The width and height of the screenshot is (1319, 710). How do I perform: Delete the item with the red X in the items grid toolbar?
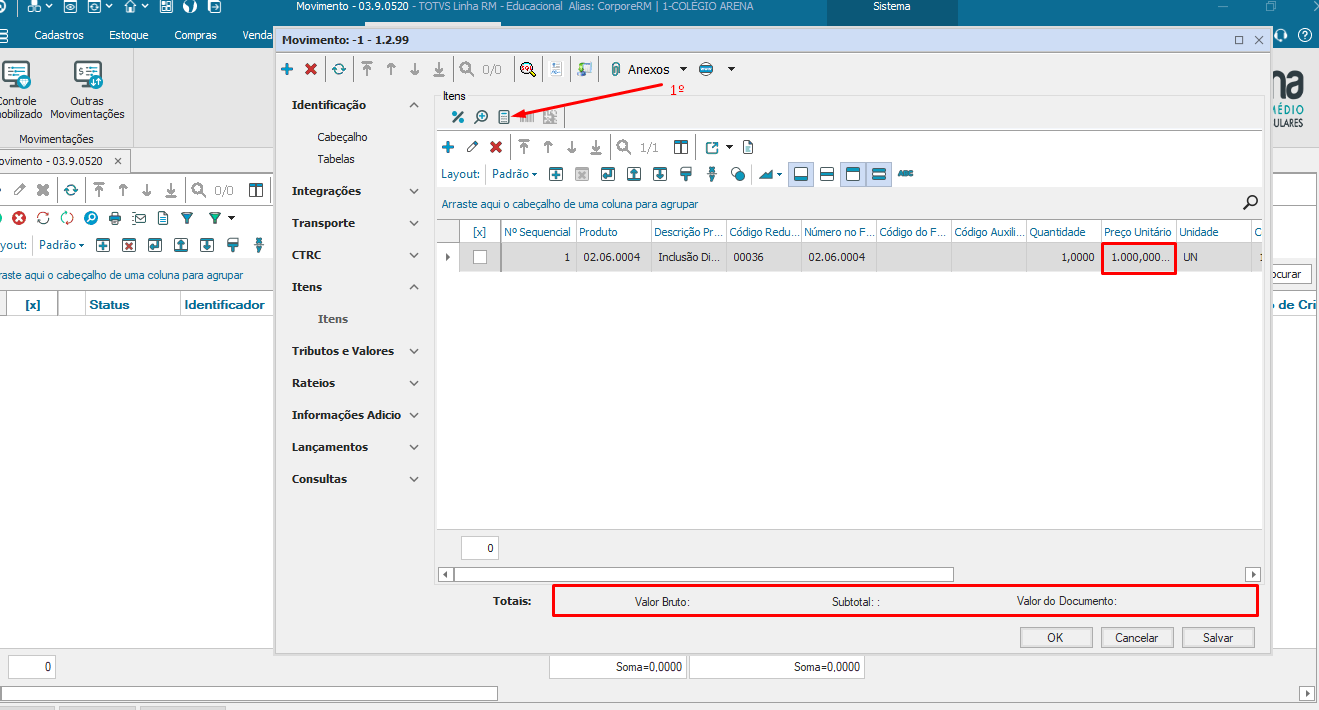(495, 147)
